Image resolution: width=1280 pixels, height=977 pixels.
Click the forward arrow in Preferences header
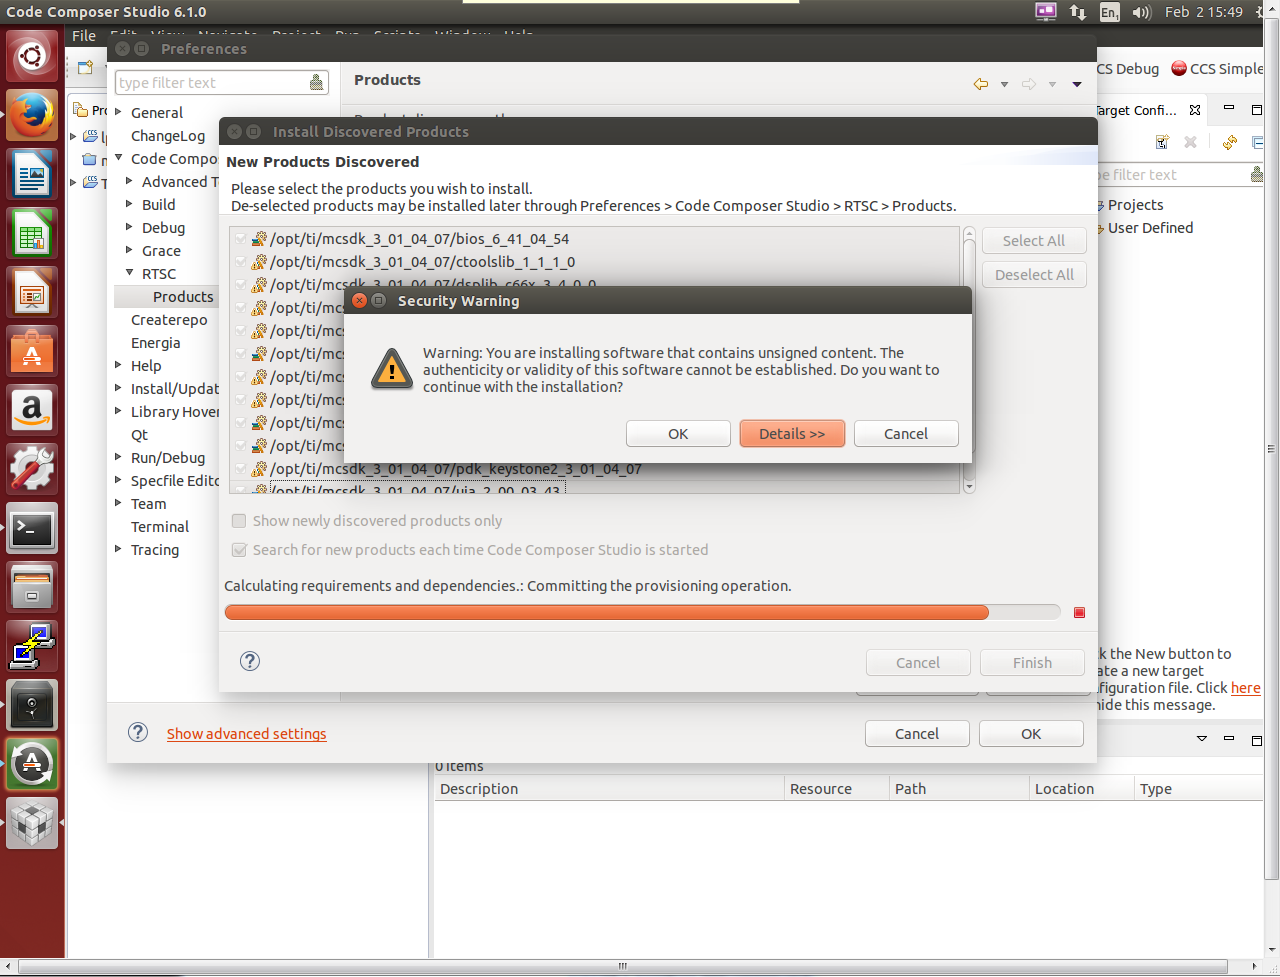(x=1029, y=84)
